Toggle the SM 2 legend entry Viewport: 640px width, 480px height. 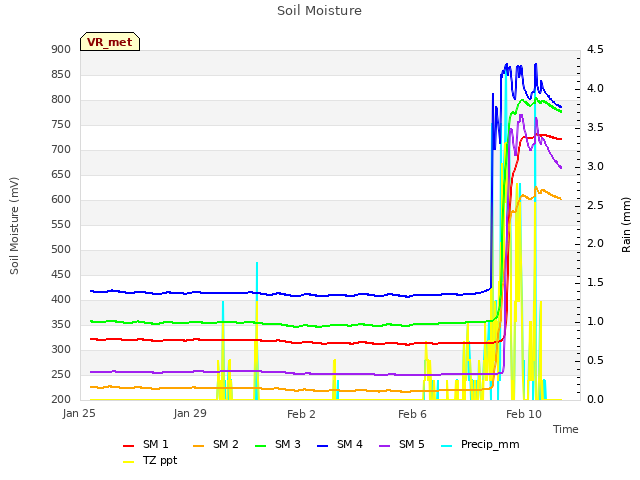[216, 444]
